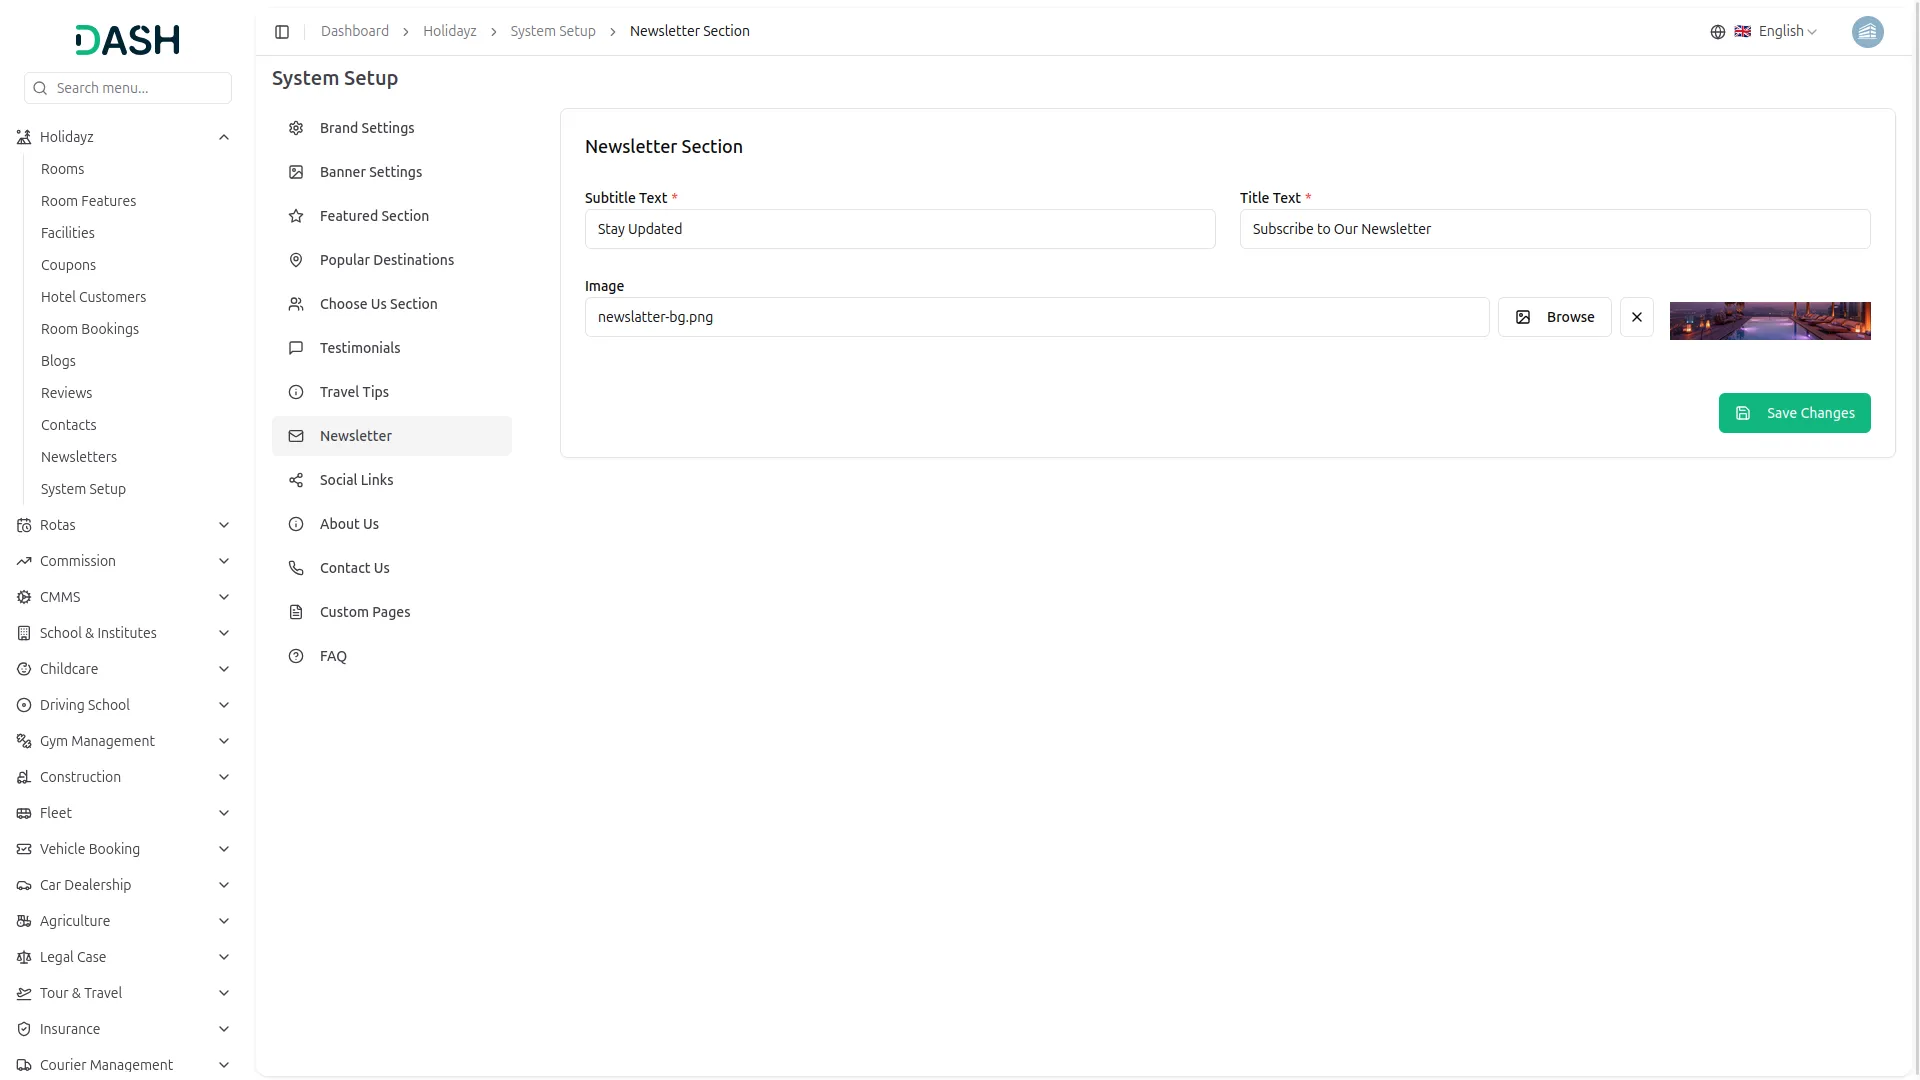Click the Brand Settings gear icon

click(x=296, y=128)
